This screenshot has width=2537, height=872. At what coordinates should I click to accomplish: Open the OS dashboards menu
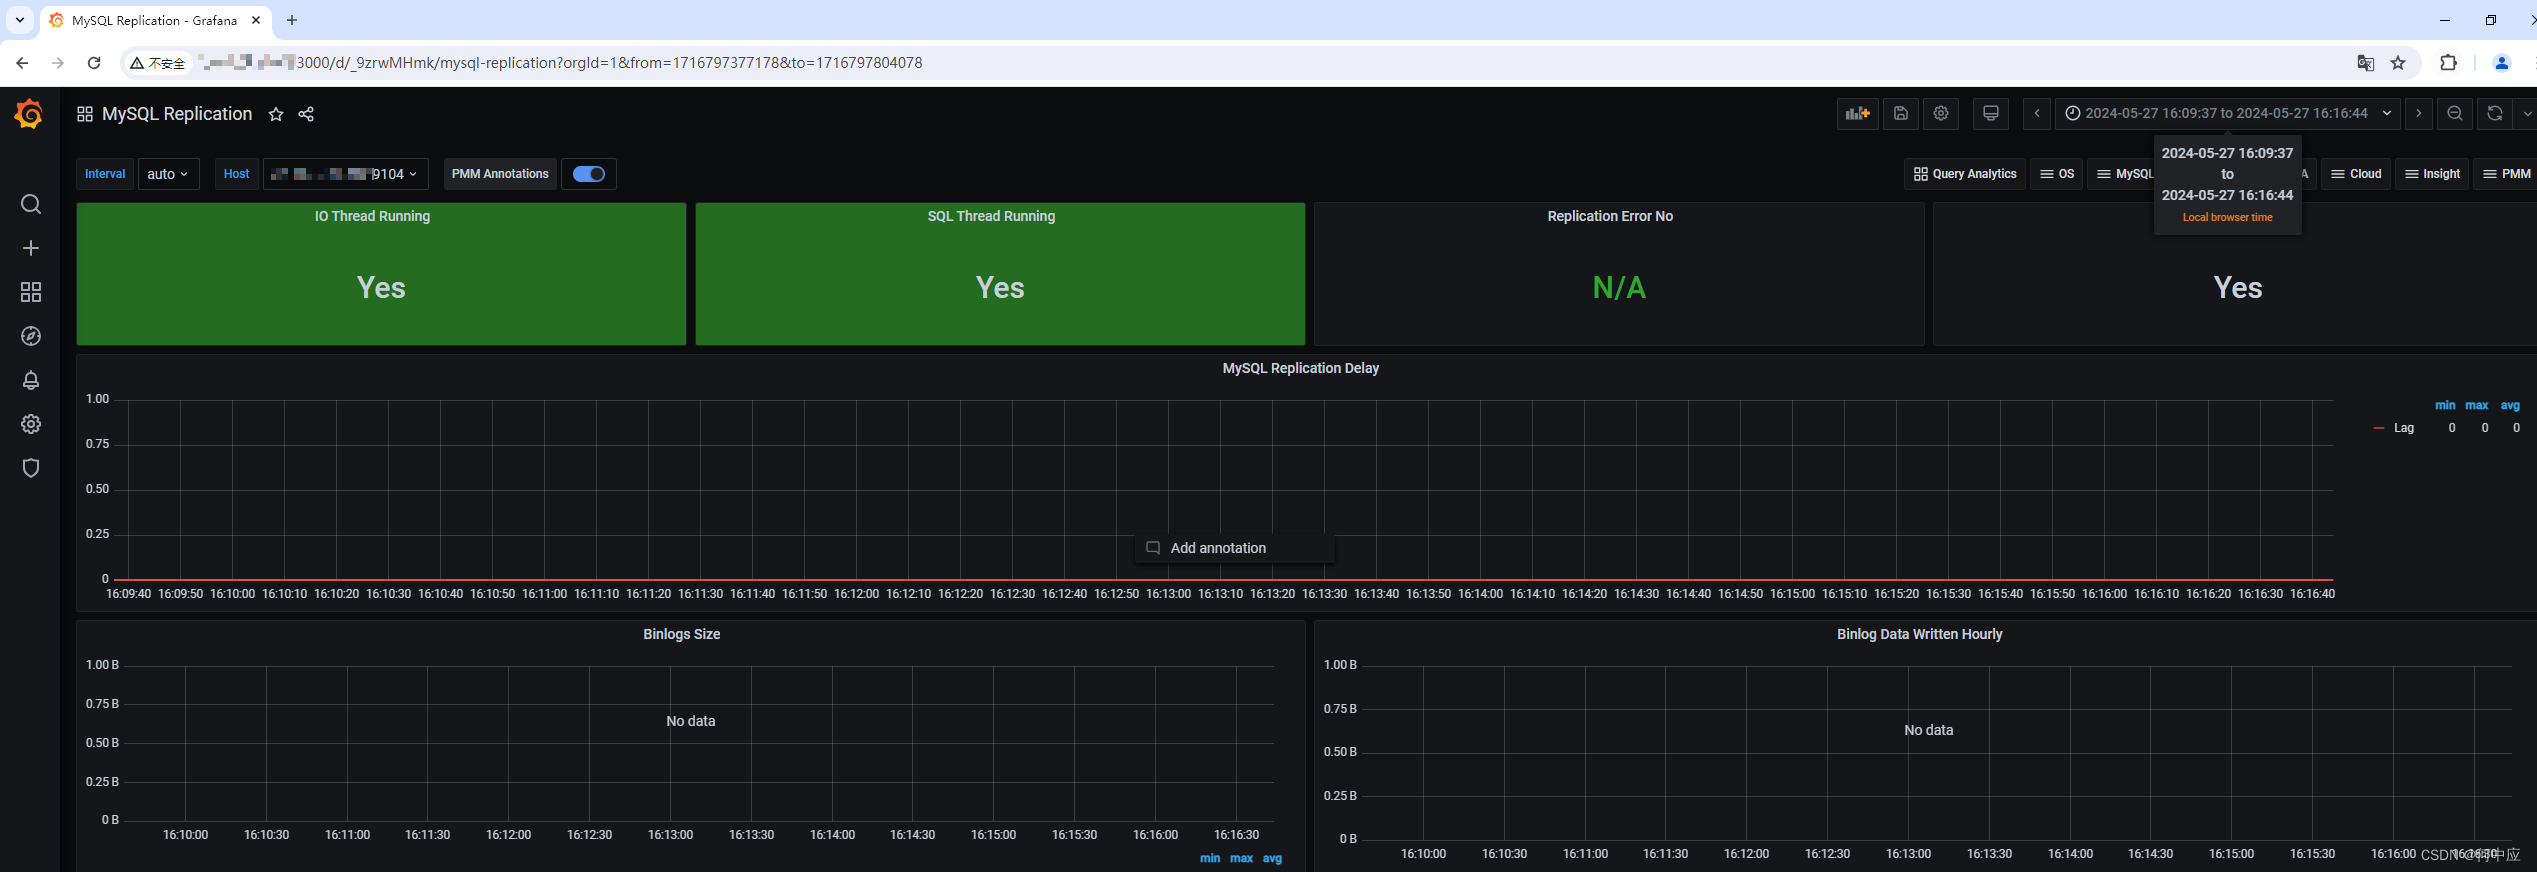(2057, 174)
